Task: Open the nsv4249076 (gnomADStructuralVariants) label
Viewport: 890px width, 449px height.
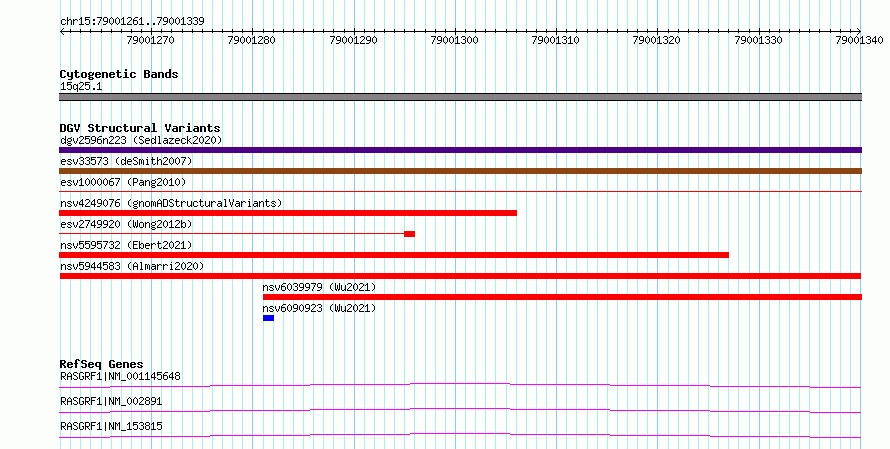Action: [171, 203]
